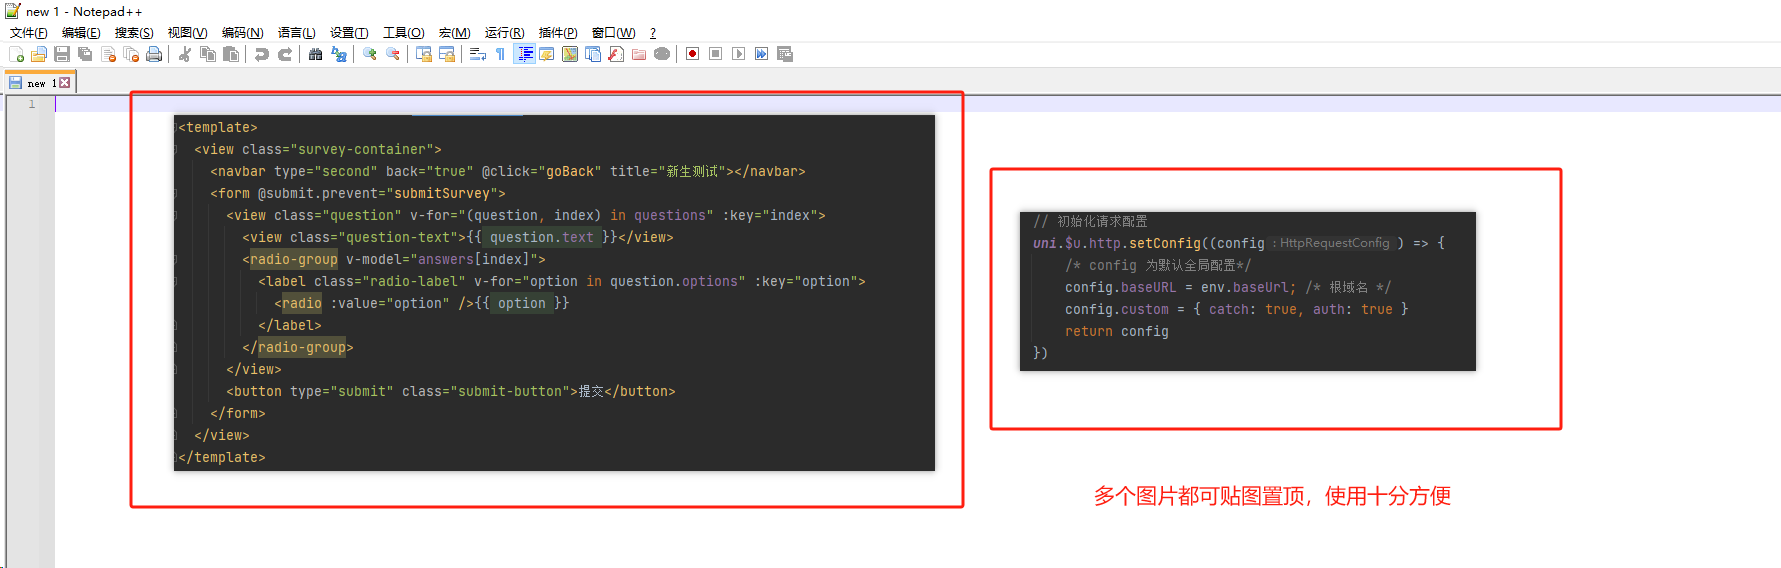
Task: Click the pinned uni.$u.http config code image
Action: 1247,291
